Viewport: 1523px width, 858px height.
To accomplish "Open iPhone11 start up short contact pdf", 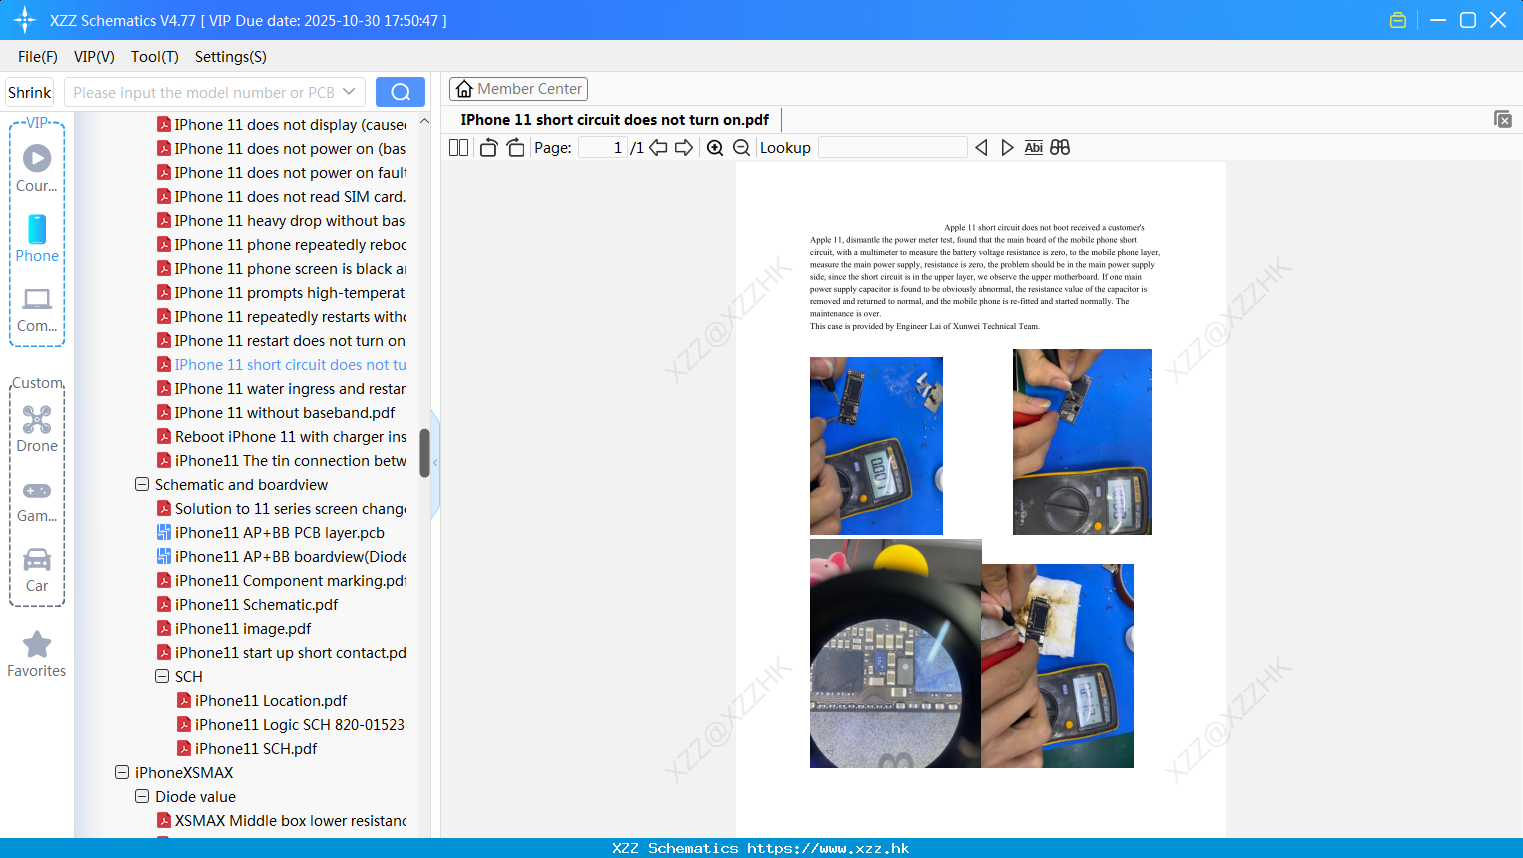I will coord(290,652).
